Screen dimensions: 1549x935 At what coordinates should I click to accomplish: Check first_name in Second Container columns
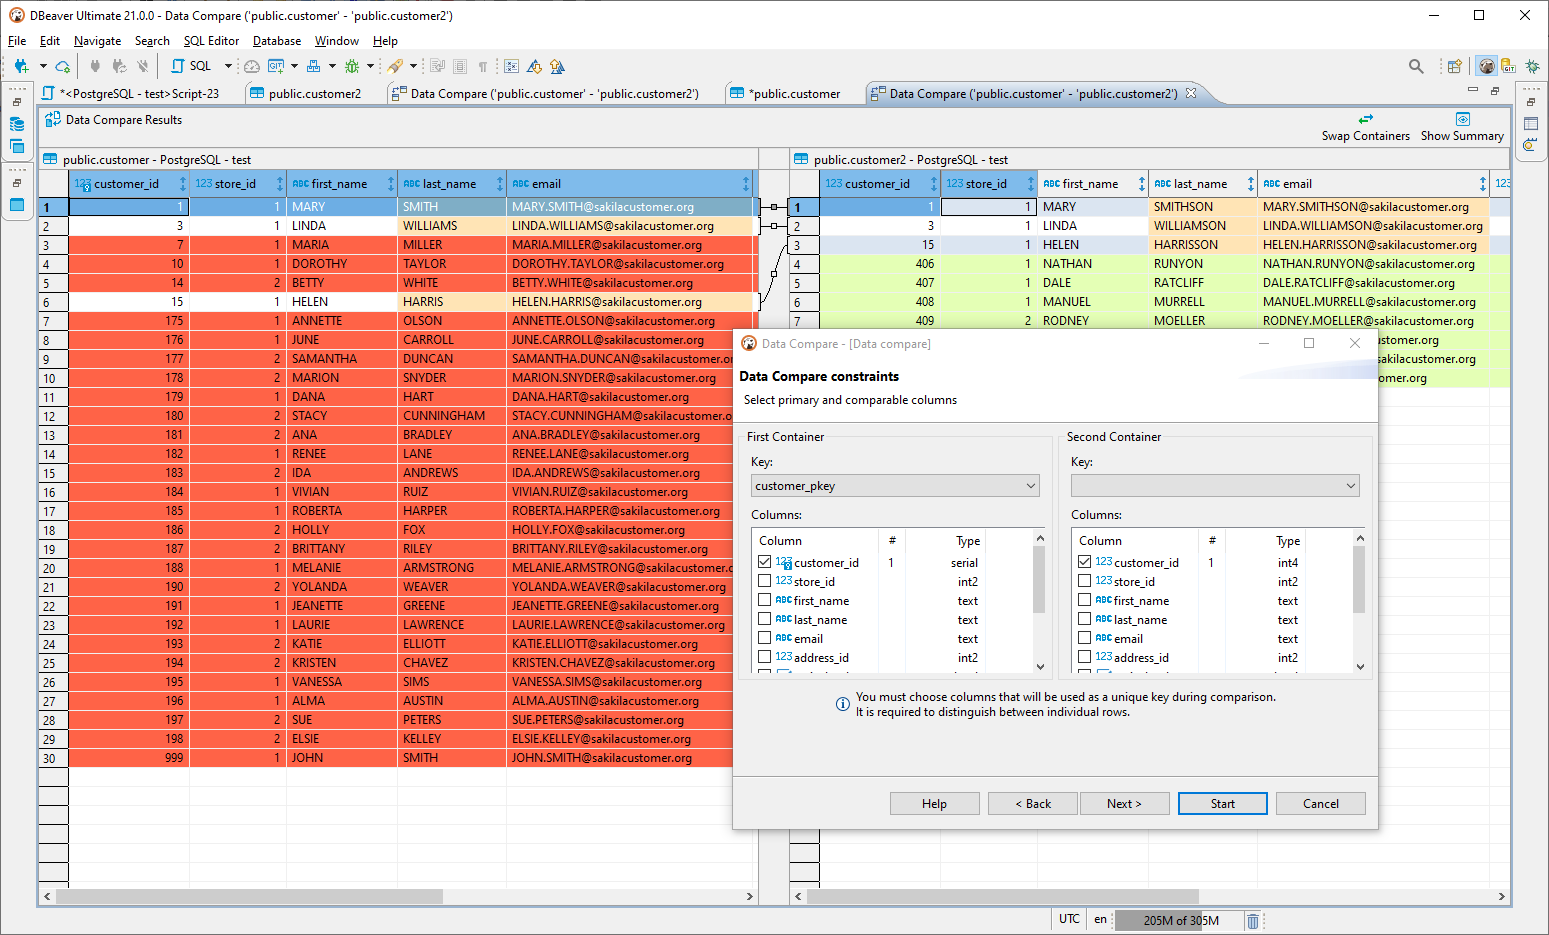[x=1085, y=600]
